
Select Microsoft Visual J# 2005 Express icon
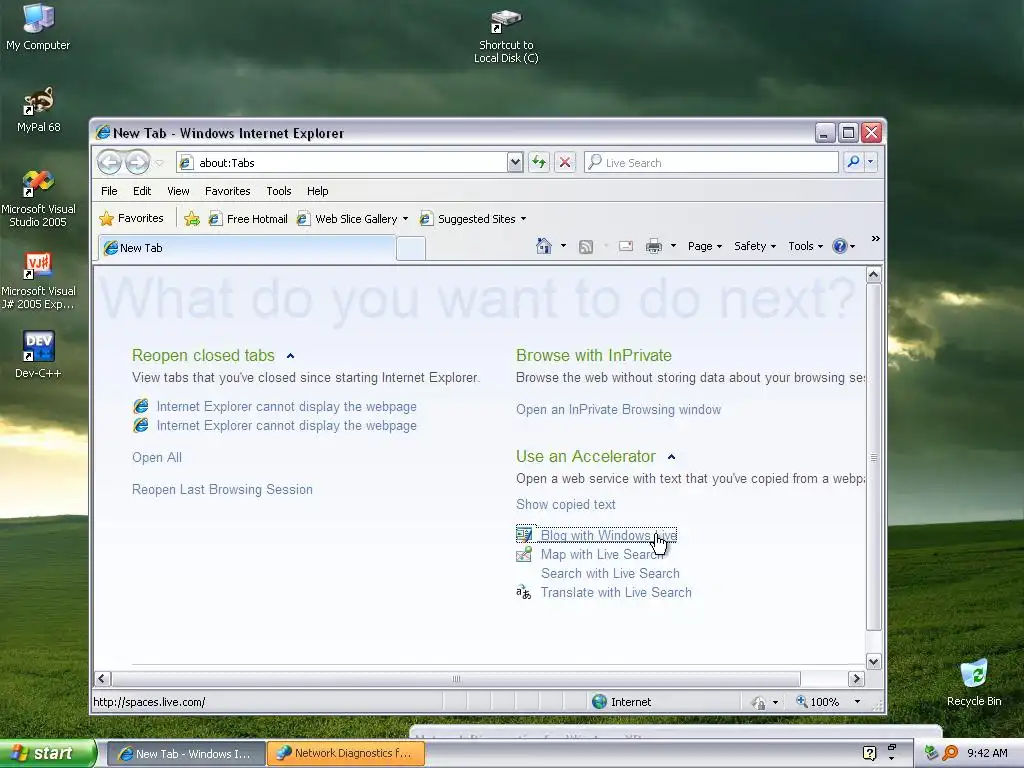click(38, 281)
